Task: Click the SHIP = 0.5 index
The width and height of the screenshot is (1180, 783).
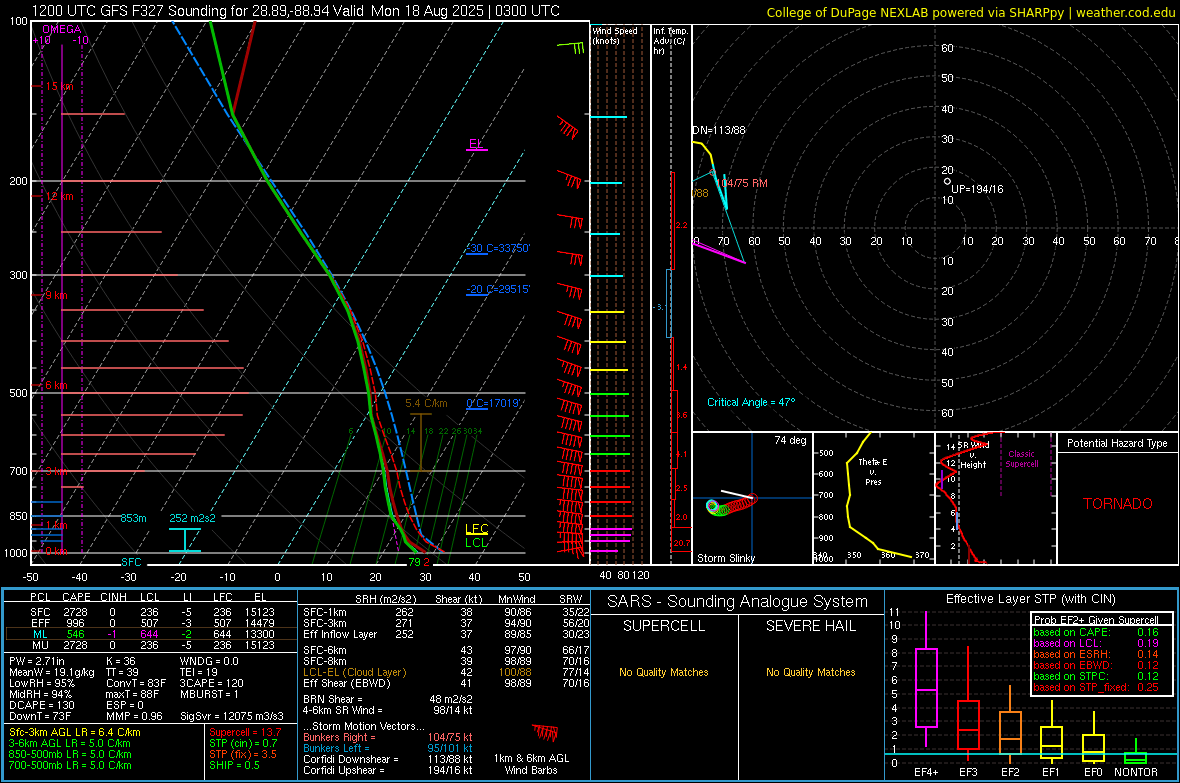Action: [234, 766]
